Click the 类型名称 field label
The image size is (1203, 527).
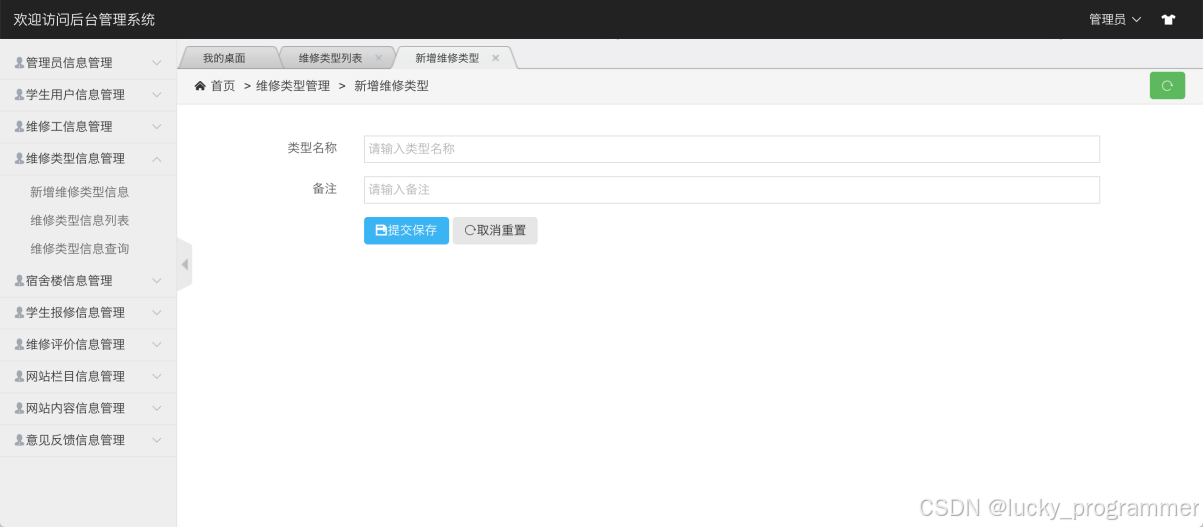(312, 148)
